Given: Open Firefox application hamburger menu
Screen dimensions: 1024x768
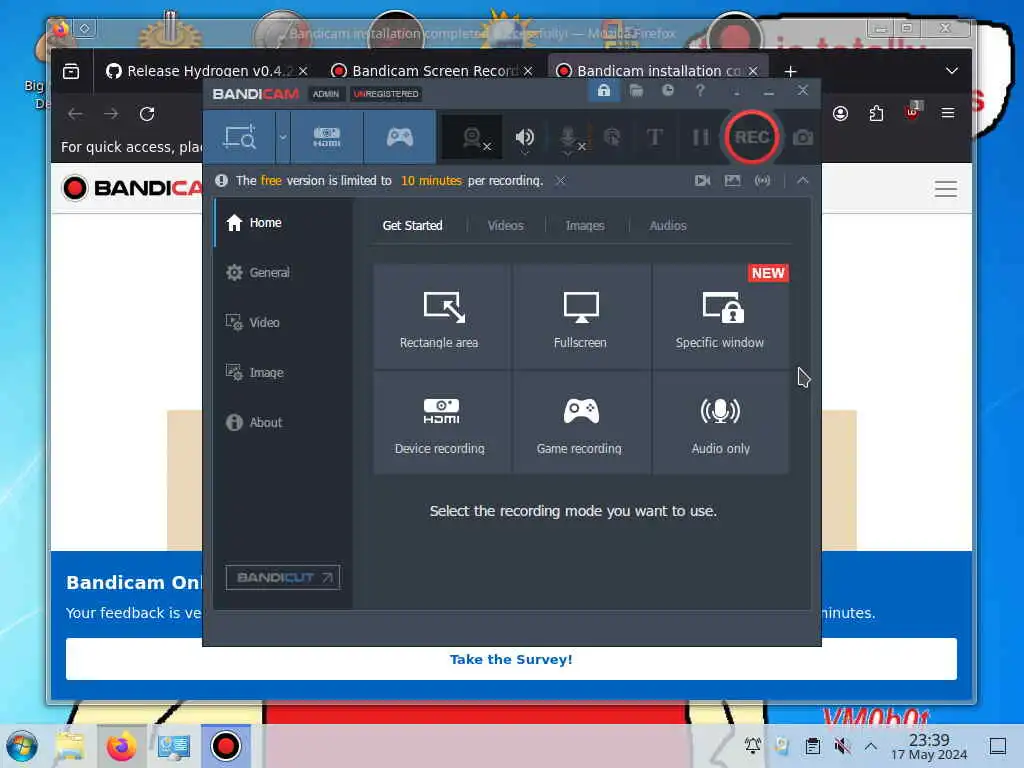Looking at the screenshot, I should tap(948, 114).
